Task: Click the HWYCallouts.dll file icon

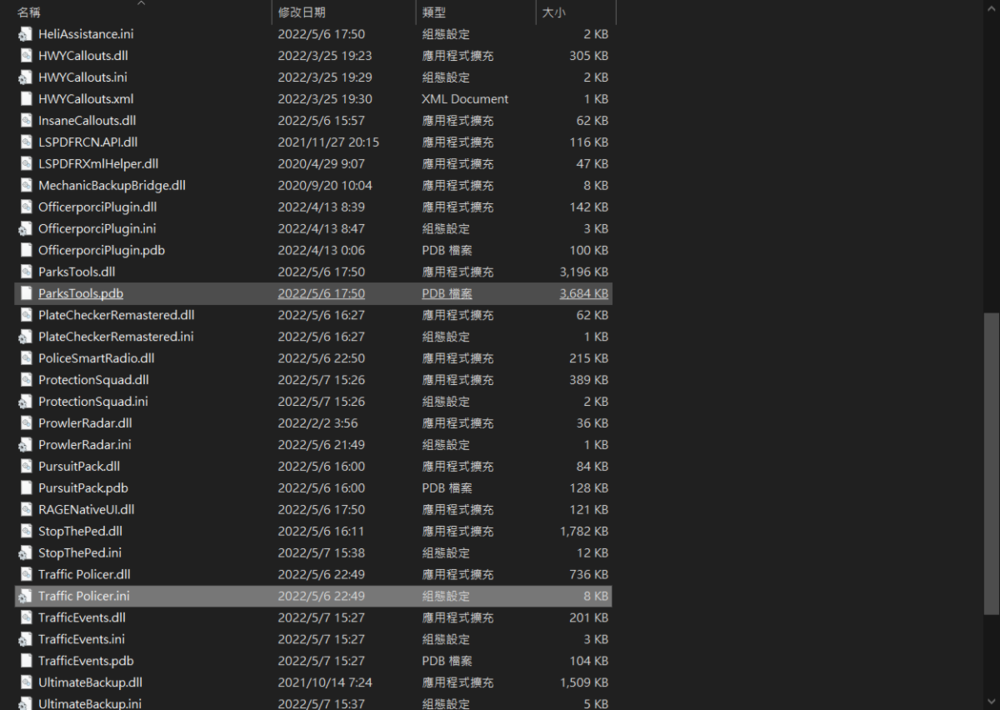Action: [24, 55]
